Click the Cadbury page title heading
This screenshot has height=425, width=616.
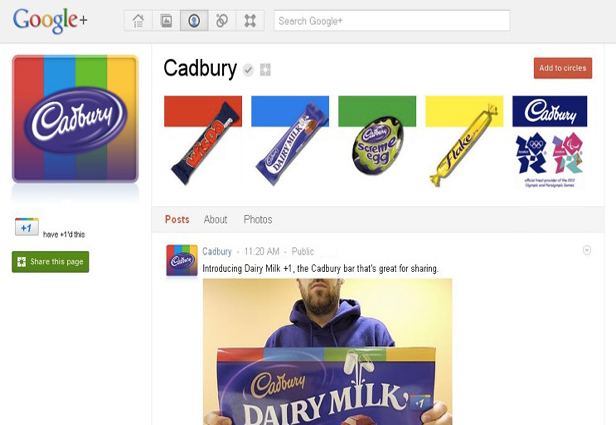pyautogui.click(x=200, y=68)
